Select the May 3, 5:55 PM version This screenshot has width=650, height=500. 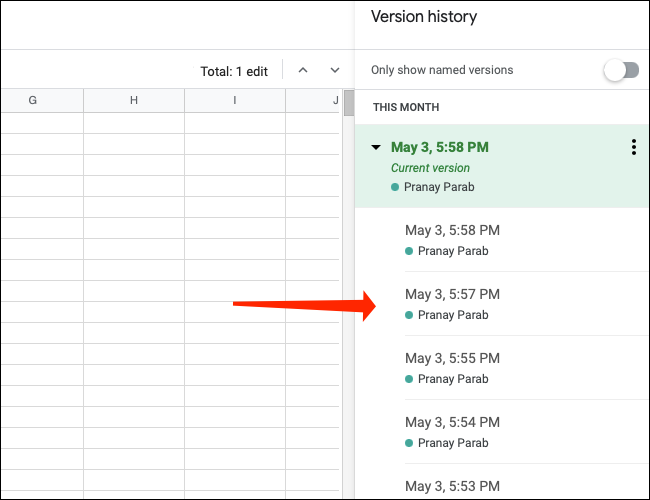click(452, 358)
